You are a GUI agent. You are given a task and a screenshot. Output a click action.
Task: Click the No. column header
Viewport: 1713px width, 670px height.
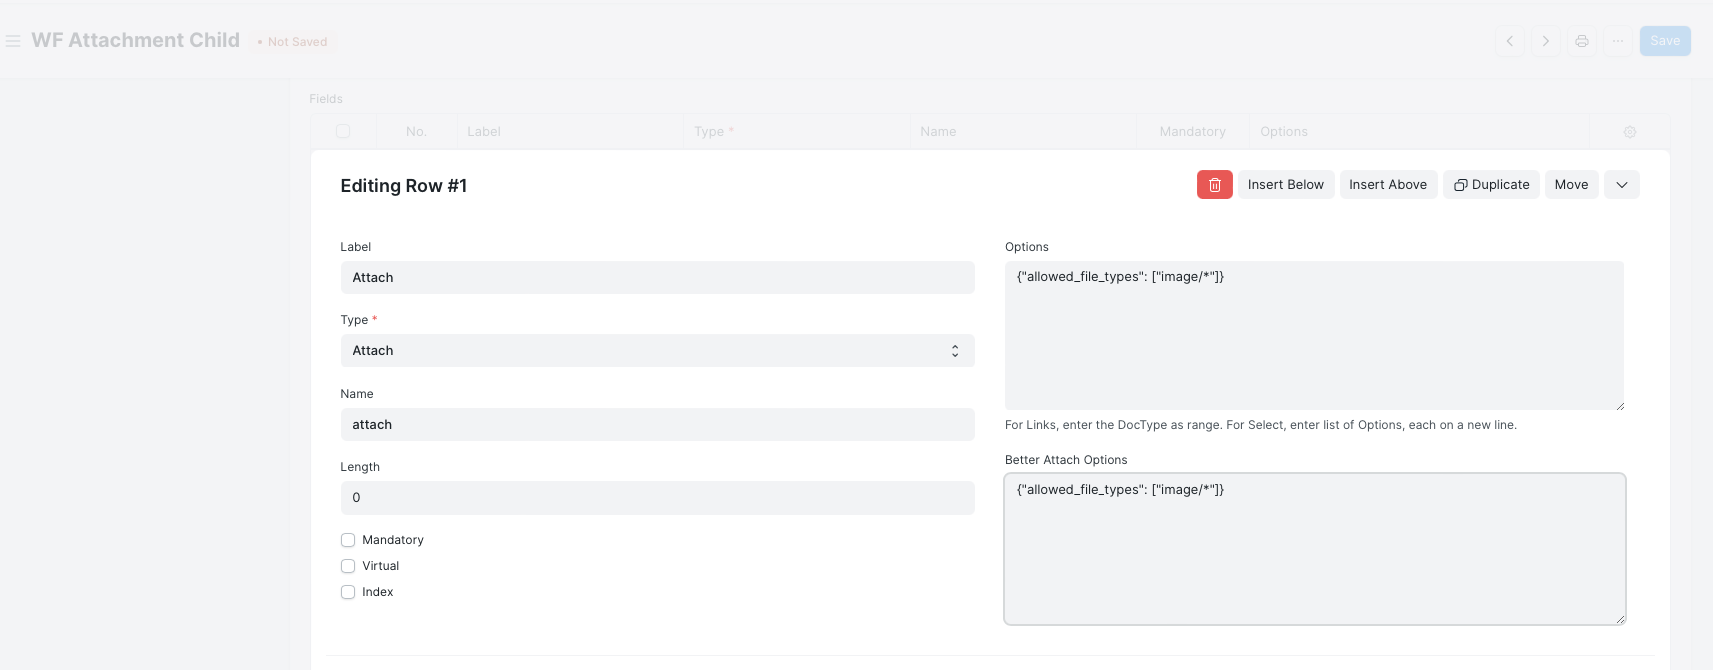click(416, 132)
